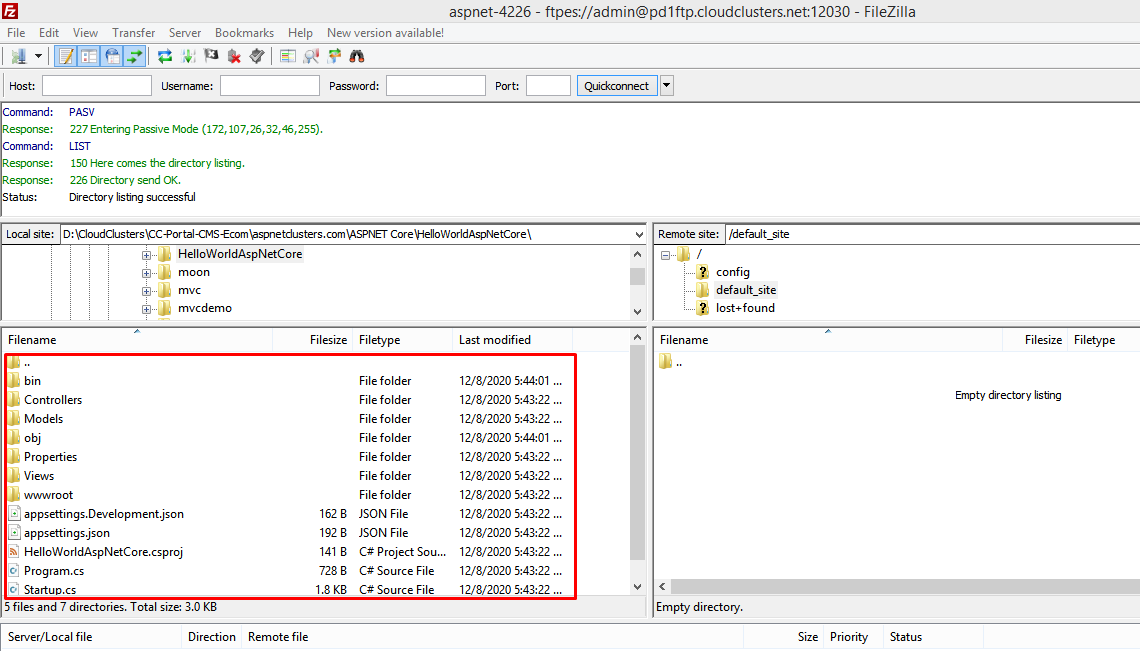Open the Site Manager dropdown arrow
1140x651 pixels.
tap(38, 56)
